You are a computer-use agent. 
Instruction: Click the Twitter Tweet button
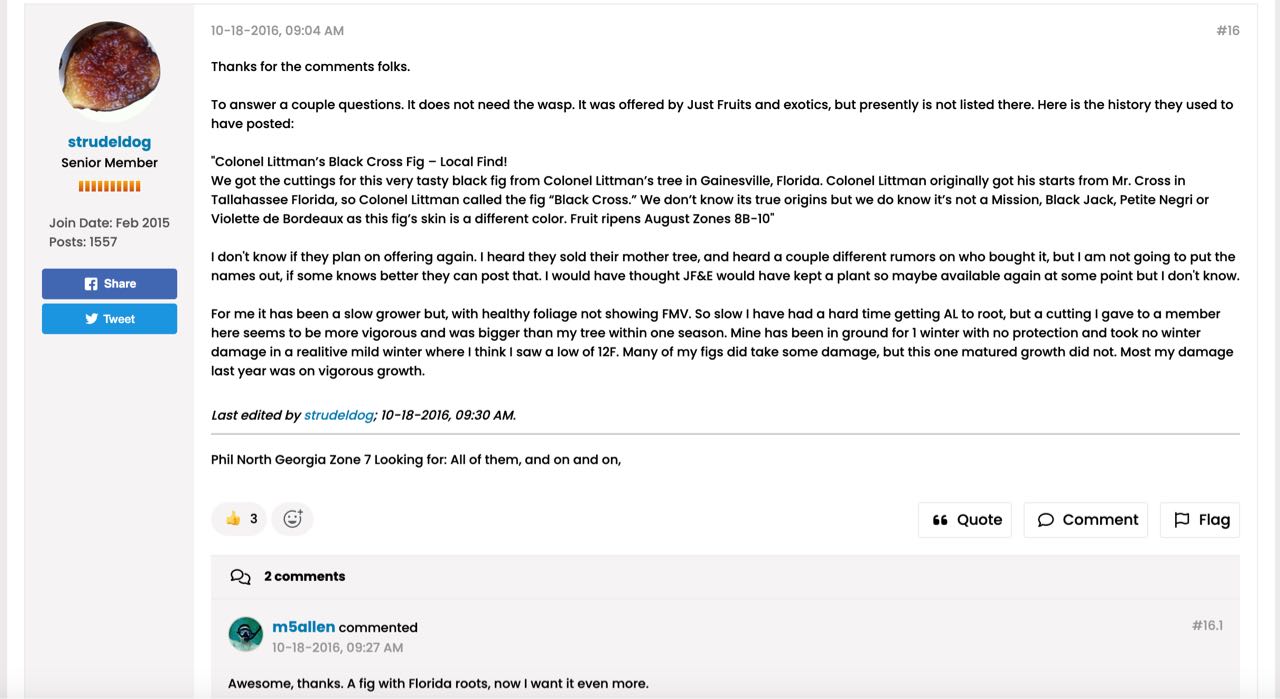(x=109, y=319)
